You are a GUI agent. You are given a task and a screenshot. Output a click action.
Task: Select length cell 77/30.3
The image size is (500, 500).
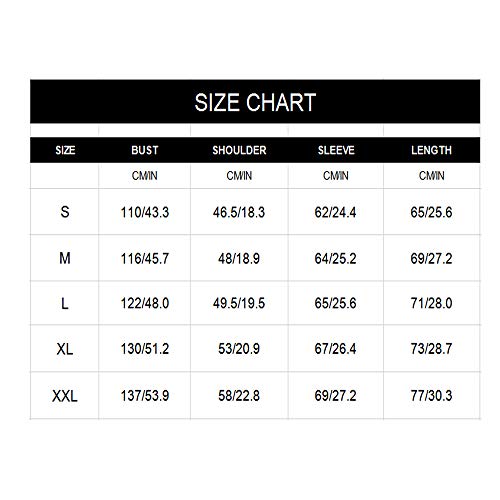[431, 396]
